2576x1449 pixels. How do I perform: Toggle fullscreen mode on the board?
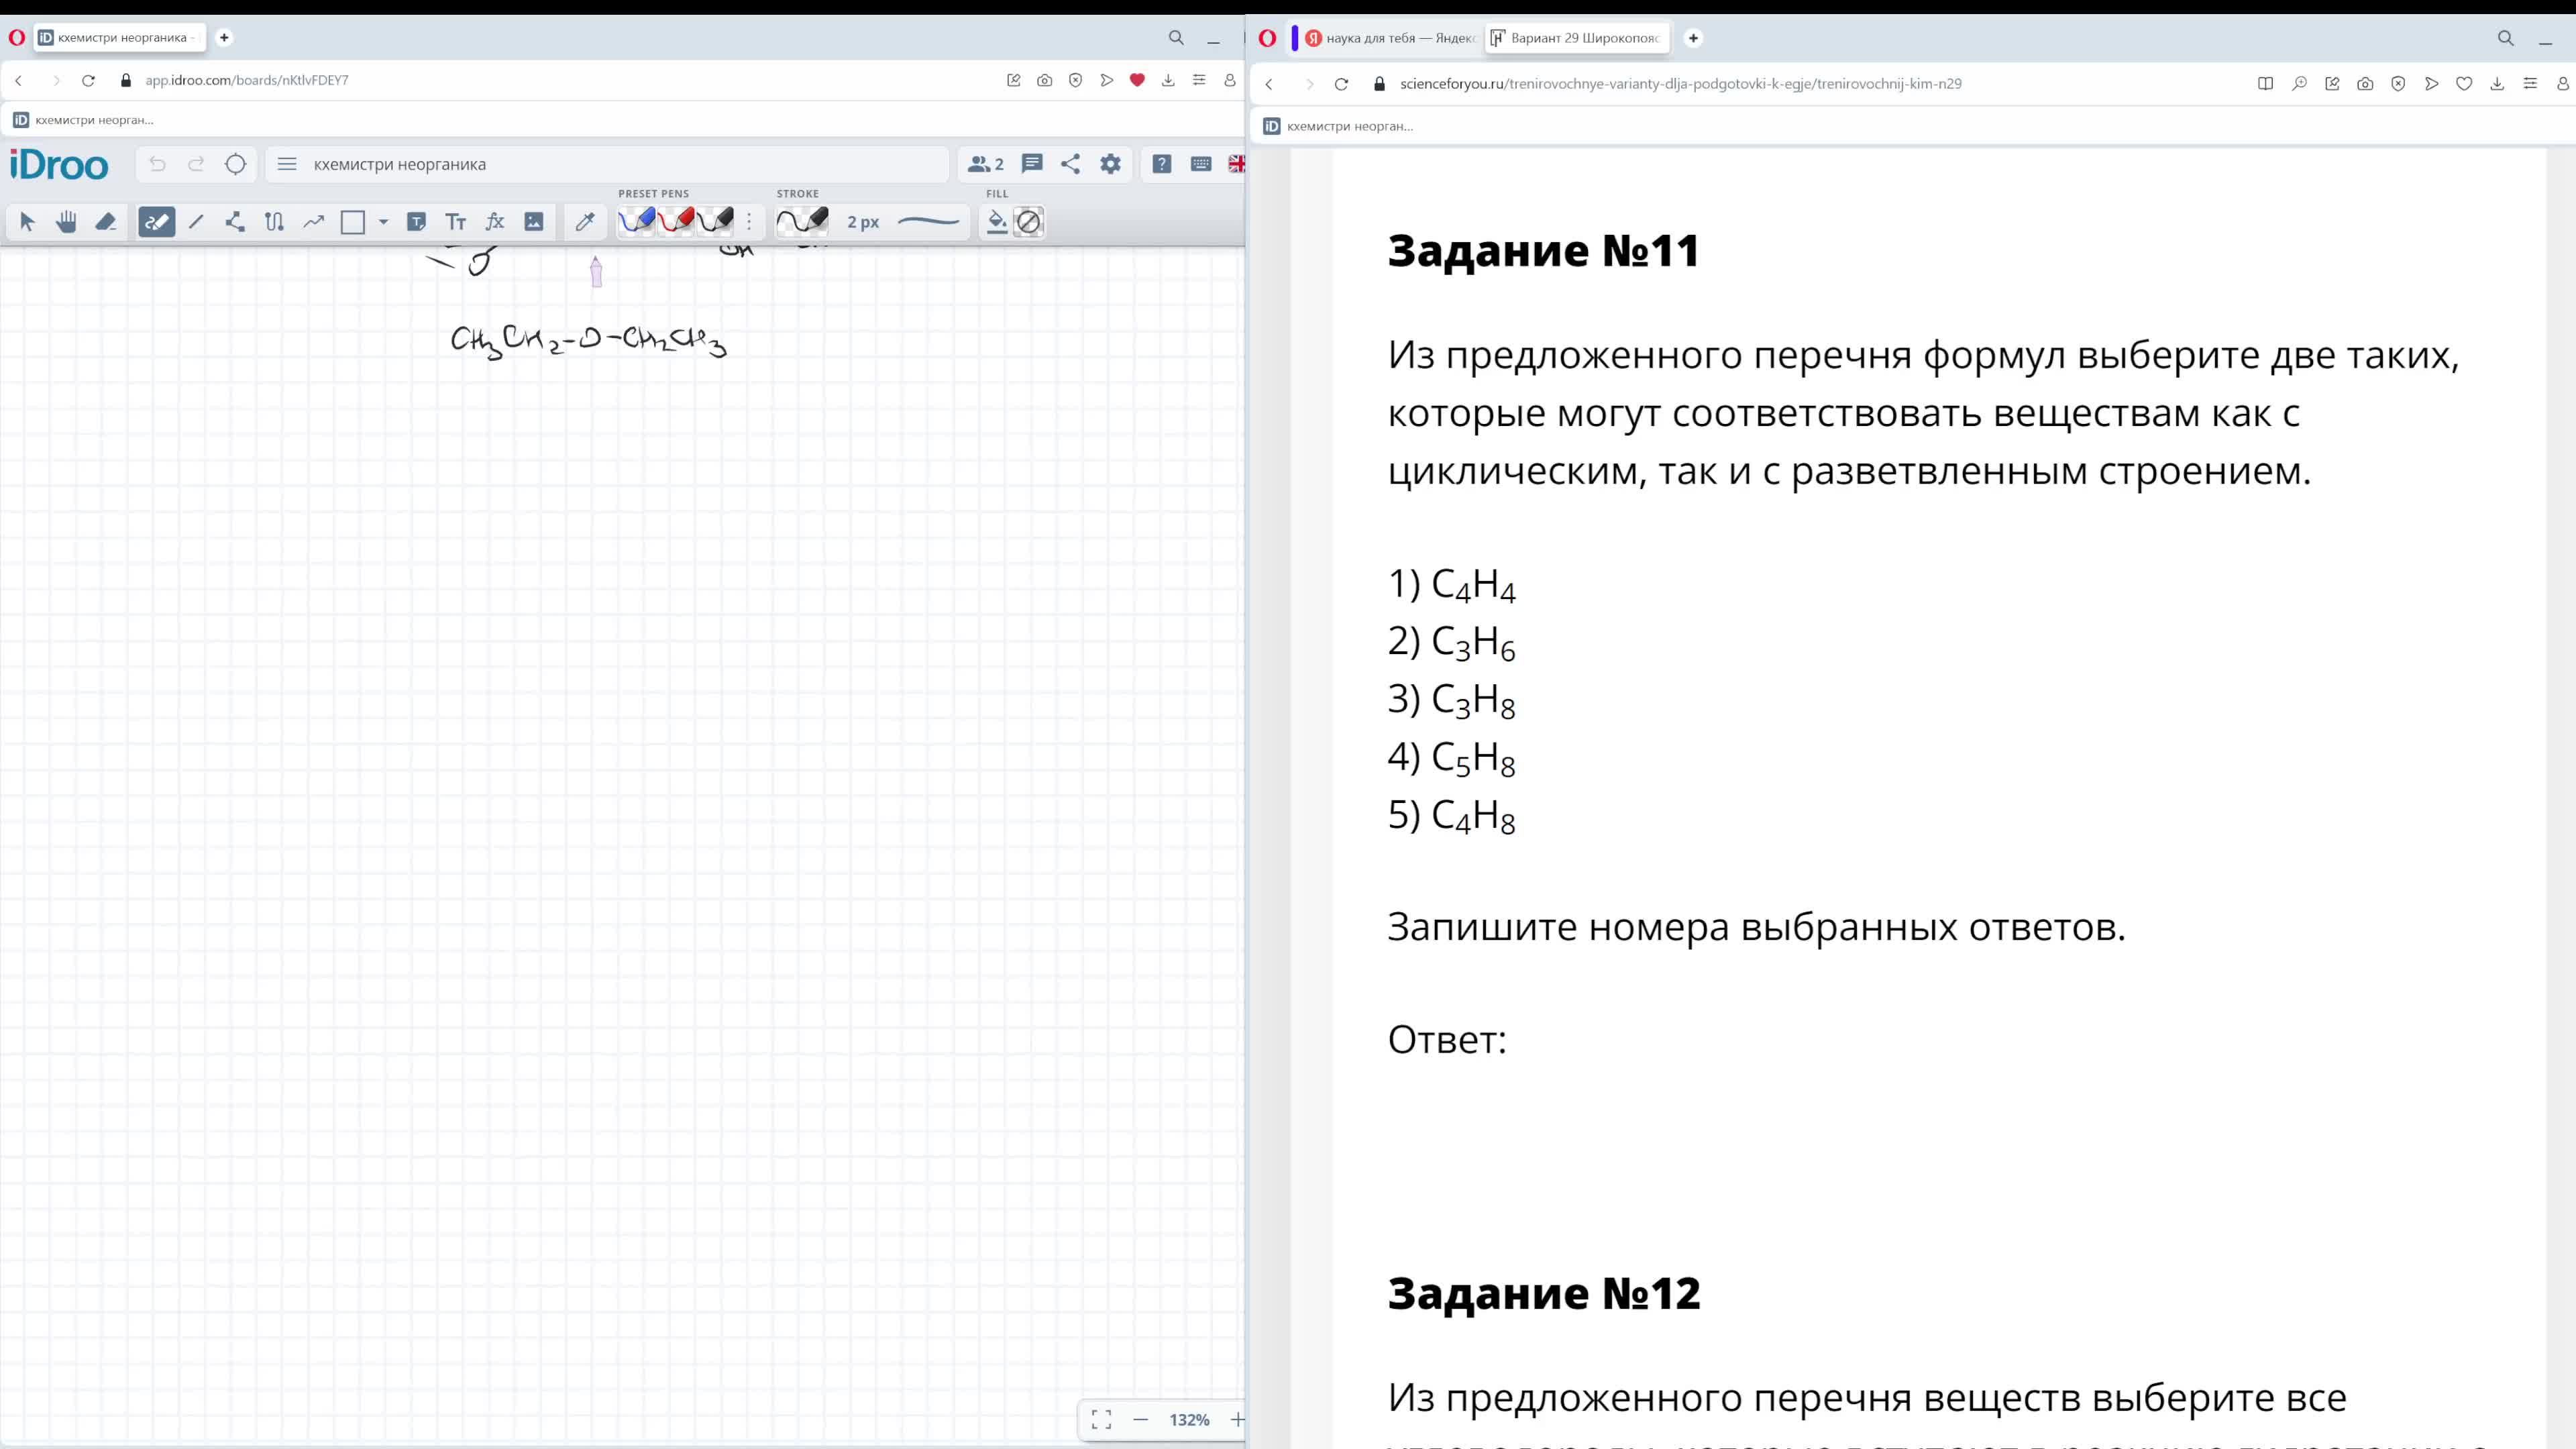pyautogui.click(x=1101, y=1419)
